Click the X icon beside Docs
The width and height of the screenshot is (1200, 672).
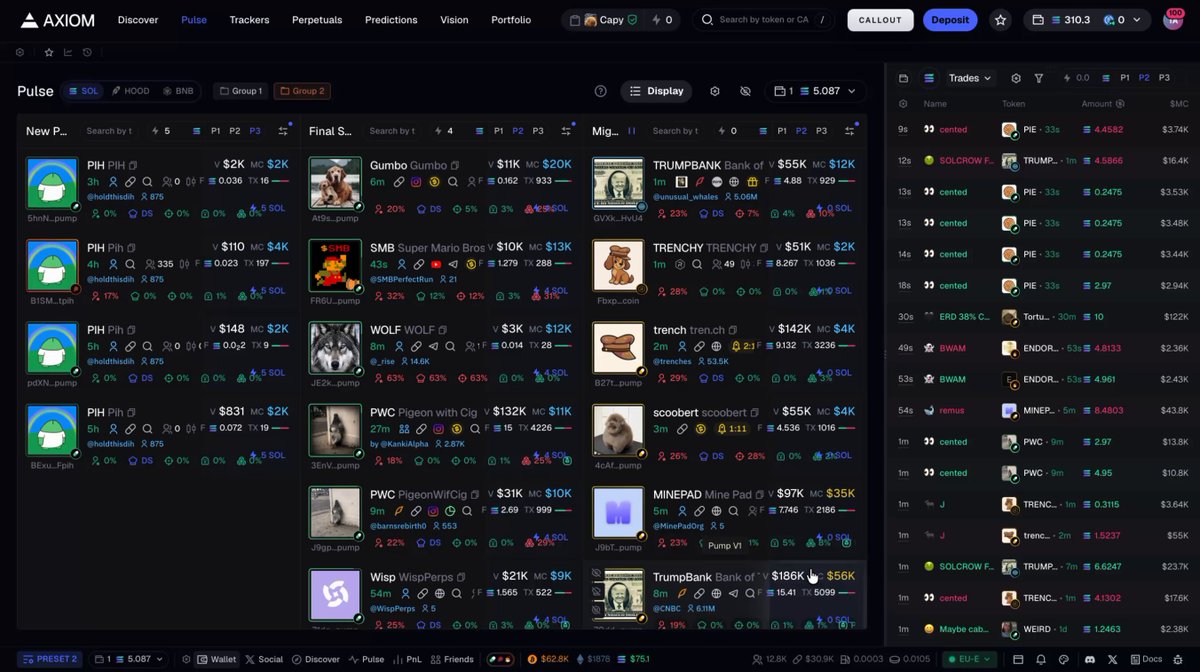pyautogui.click(x=1111, y=659)
